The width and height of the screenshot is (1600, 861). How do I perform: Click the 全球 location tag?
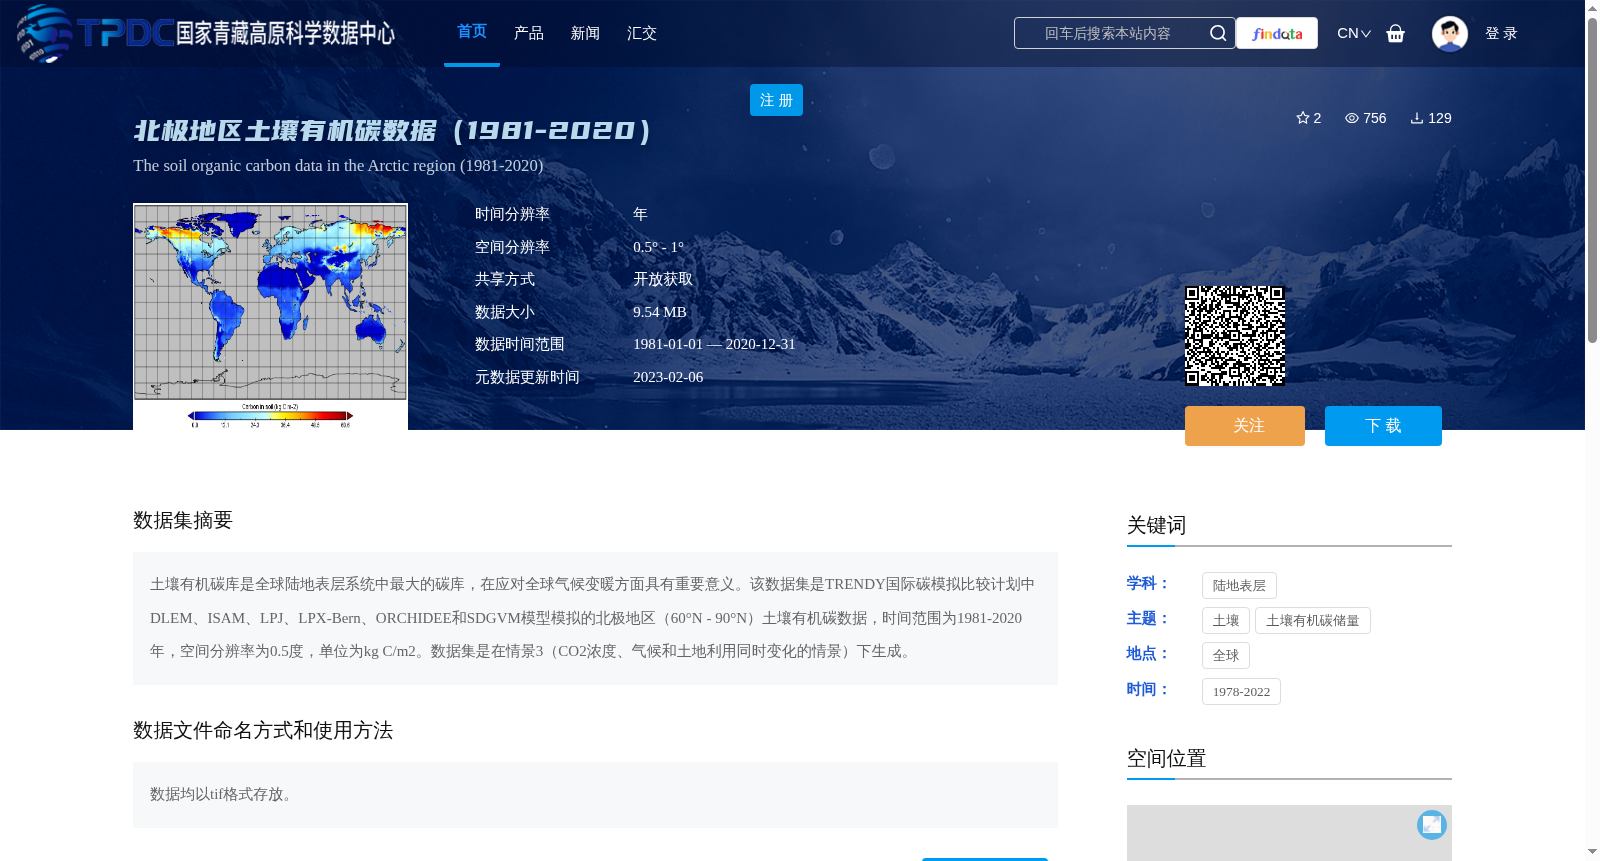(x=1226, y=656)
